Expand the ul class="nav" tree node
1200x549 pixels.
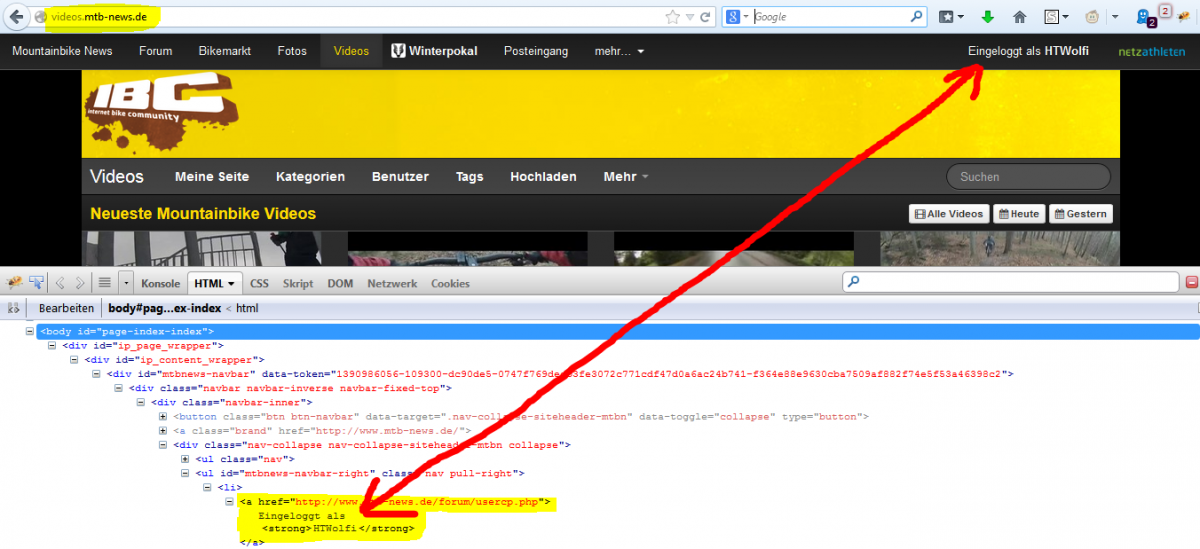click(x=185, y=458)
